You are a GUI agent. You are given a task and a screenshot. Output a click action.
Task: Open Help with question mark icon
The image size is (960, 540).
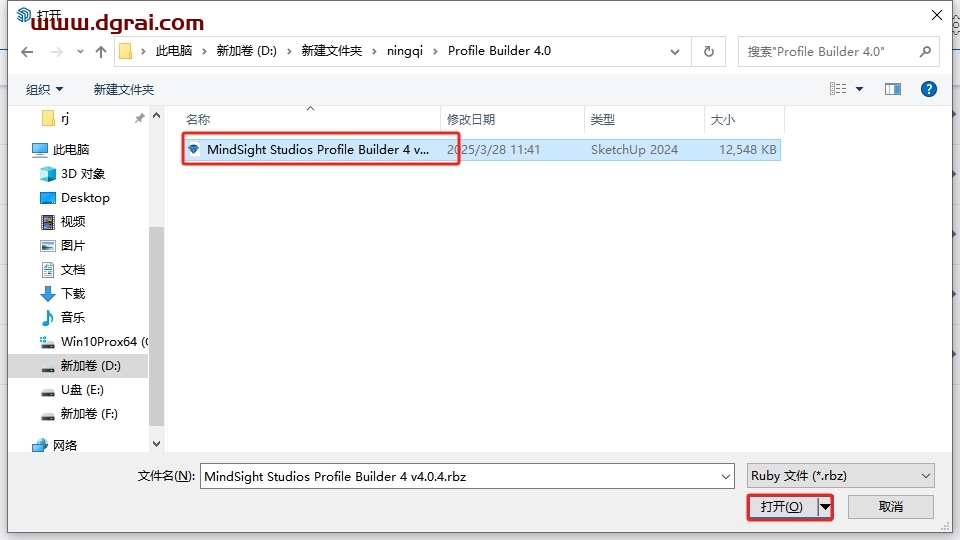pyautogui.click(x=929, y=89)
